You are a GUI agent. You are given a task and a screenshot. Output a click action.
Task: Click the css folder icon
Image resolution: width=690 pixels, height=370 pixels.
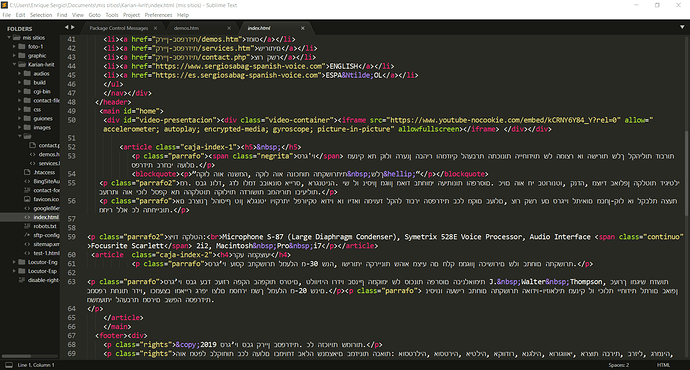(27, 109)
